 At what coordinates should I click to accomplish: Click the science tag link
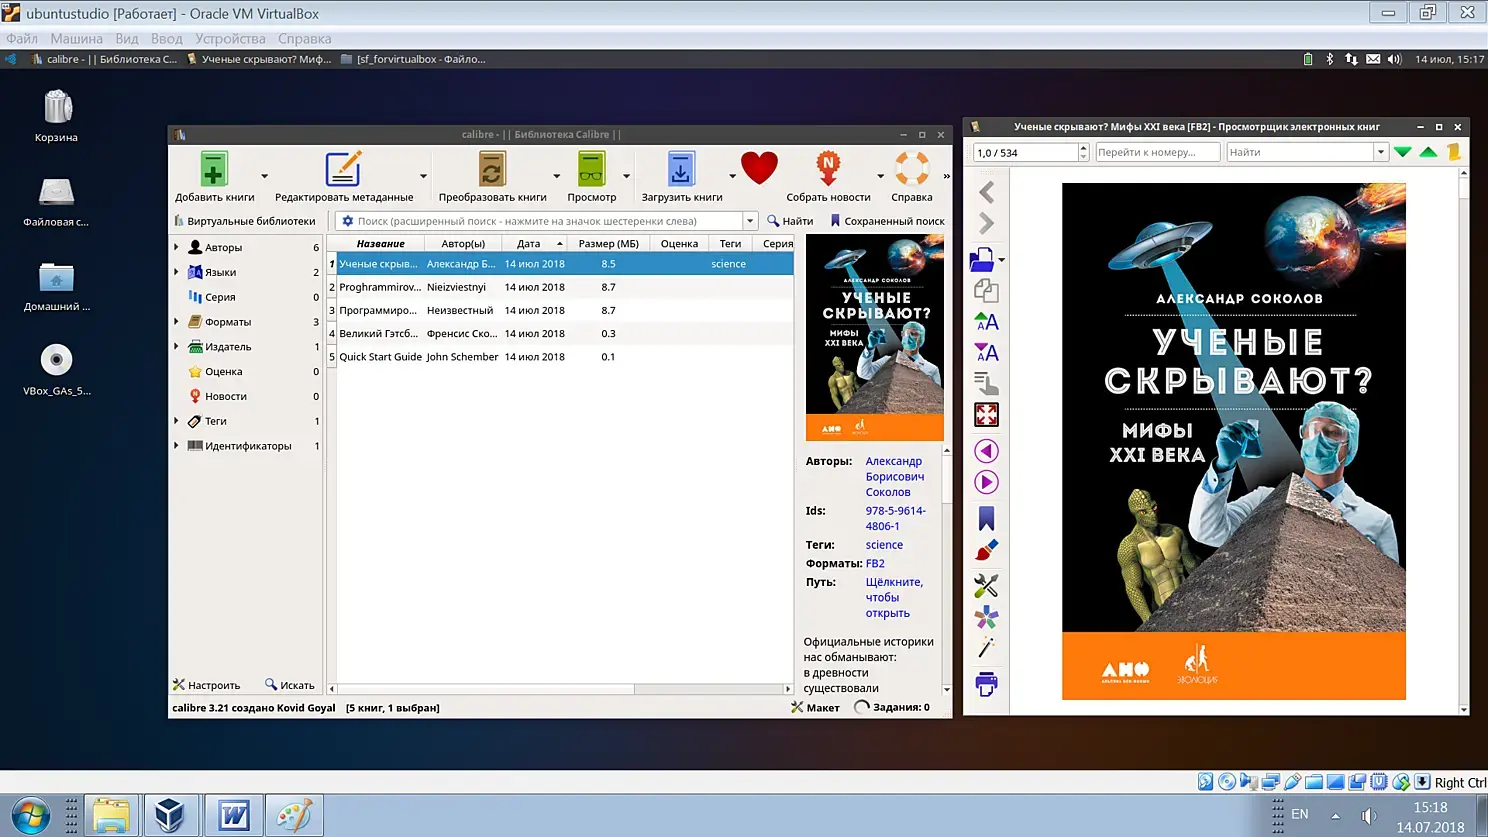pyautogui.click(x=884, y=545)
